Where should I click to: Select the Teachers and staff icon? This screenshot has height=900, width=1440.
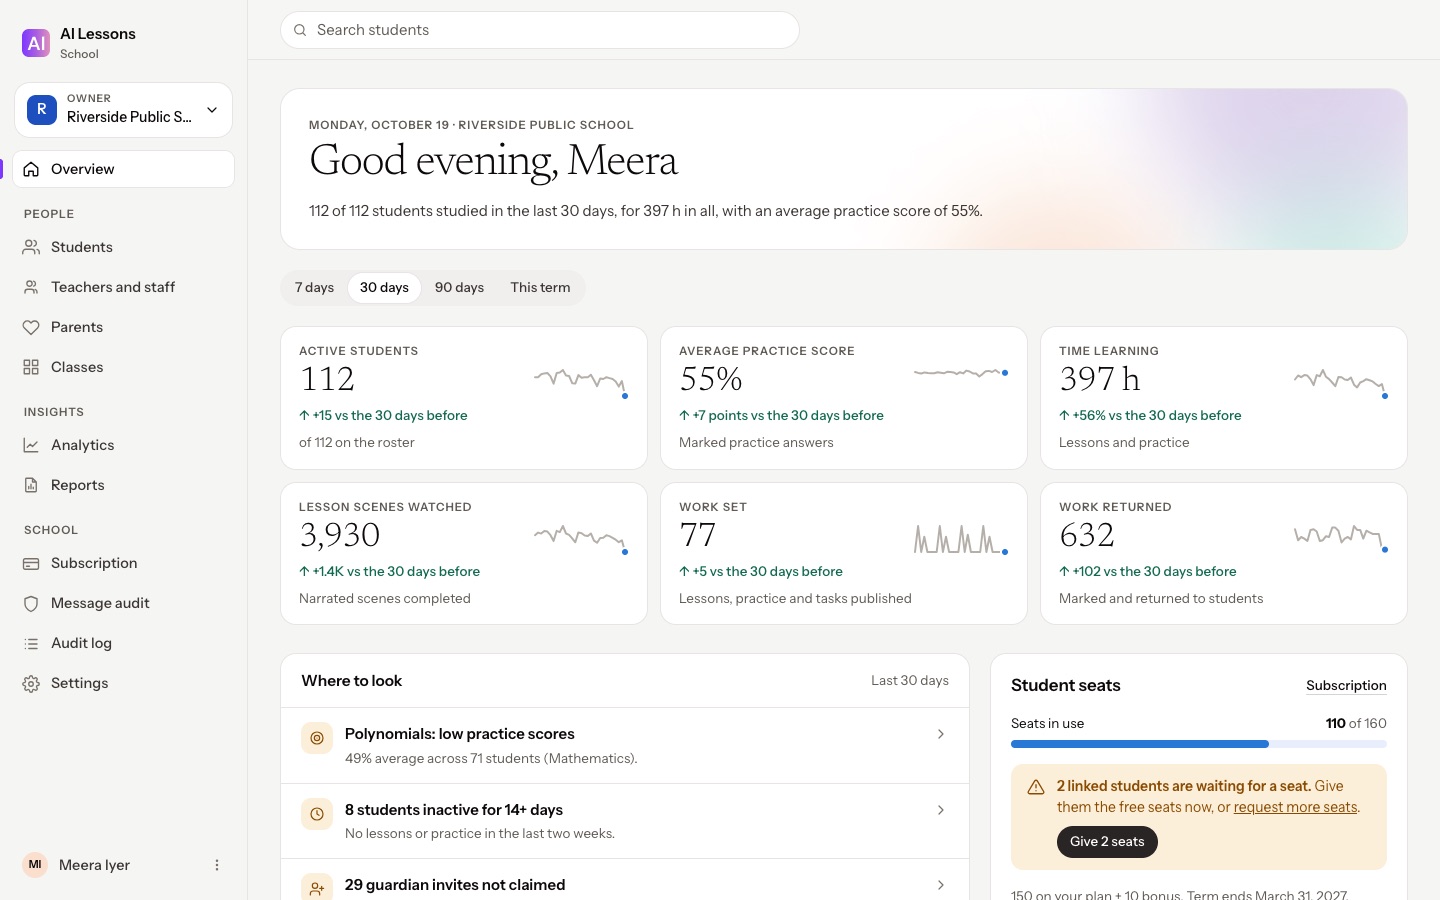[x=31, y=287]
